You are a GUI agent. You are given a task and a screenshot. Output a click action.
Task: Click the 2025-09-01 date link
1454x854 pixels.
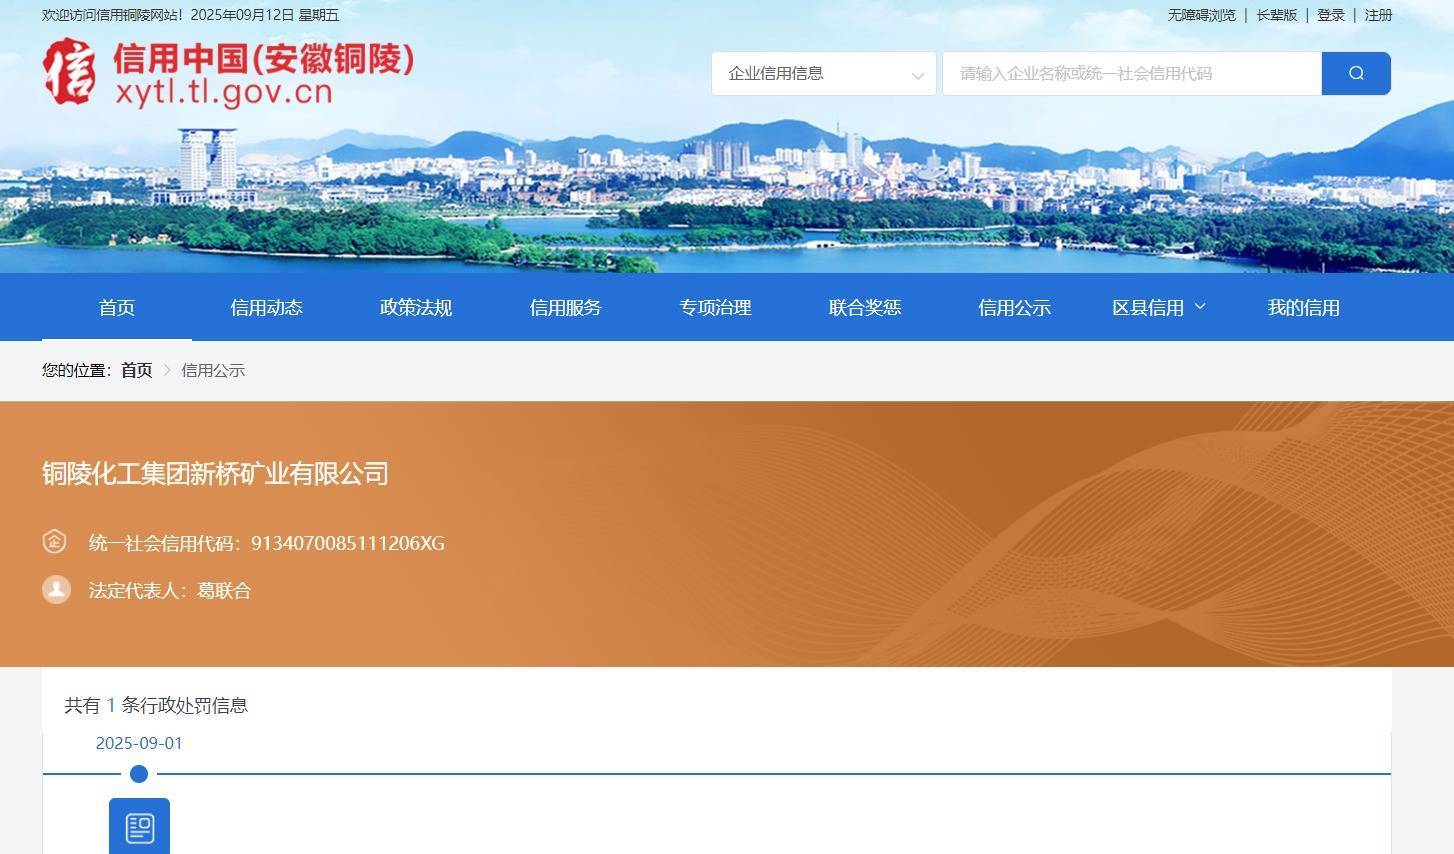click(138, 743)
